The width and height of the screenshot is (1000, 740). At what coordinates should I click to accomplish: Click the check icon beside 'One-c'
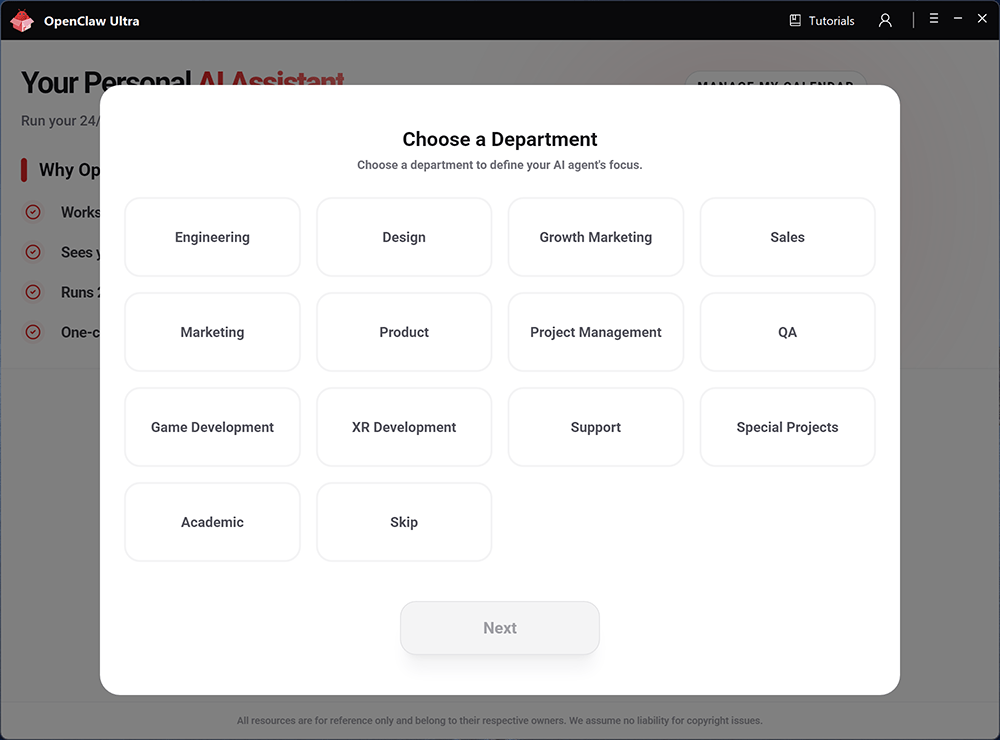point(33,332)
